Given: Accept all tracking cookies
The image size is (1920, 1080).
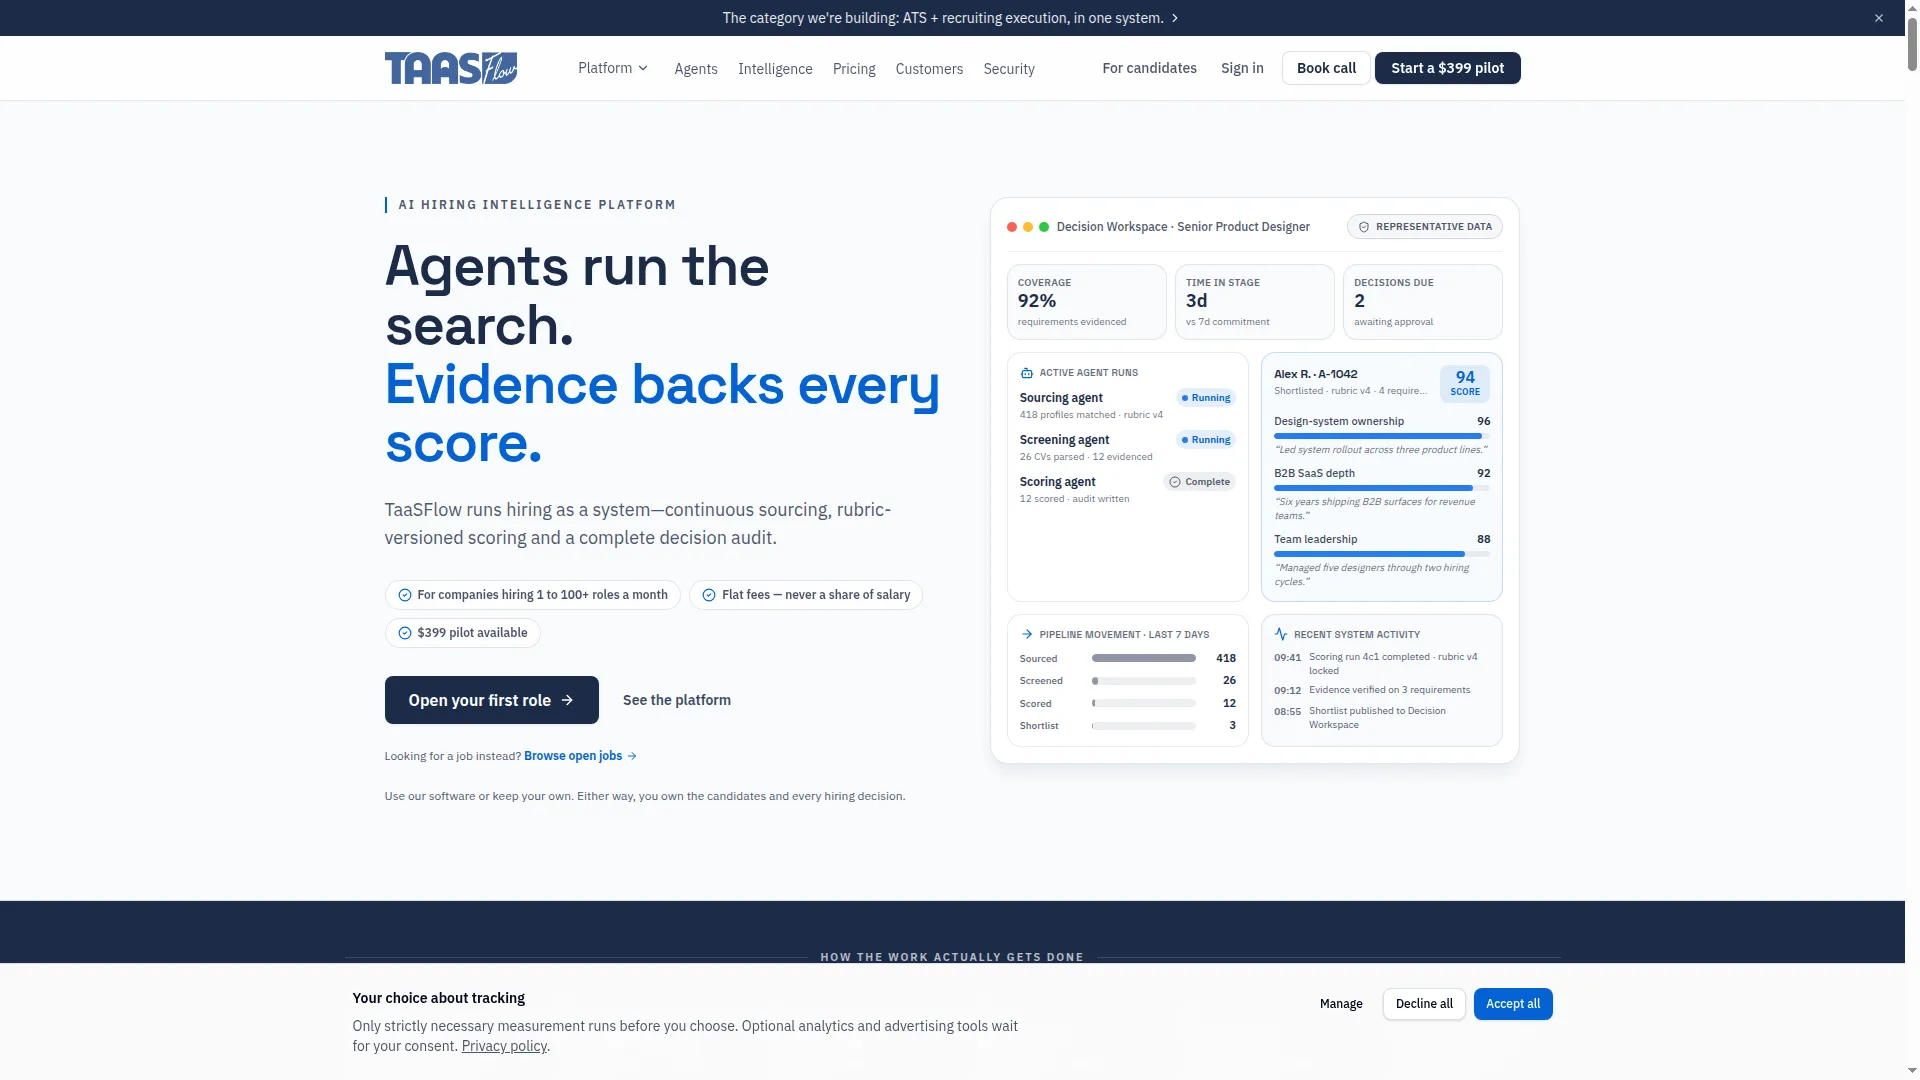Looking at the screenshot, I should (x=1513, y=1004).
